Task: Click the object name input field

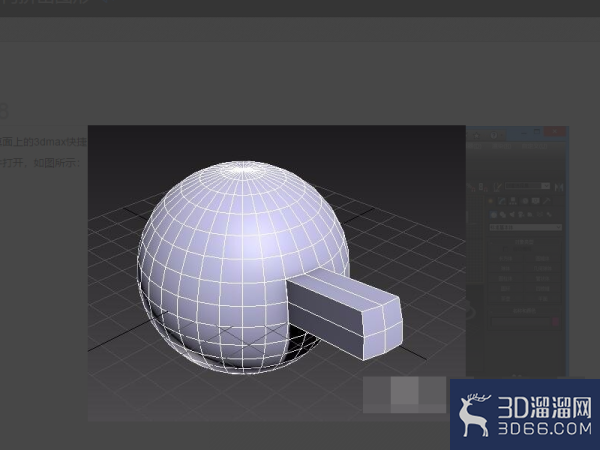Action: coord(521,322)
